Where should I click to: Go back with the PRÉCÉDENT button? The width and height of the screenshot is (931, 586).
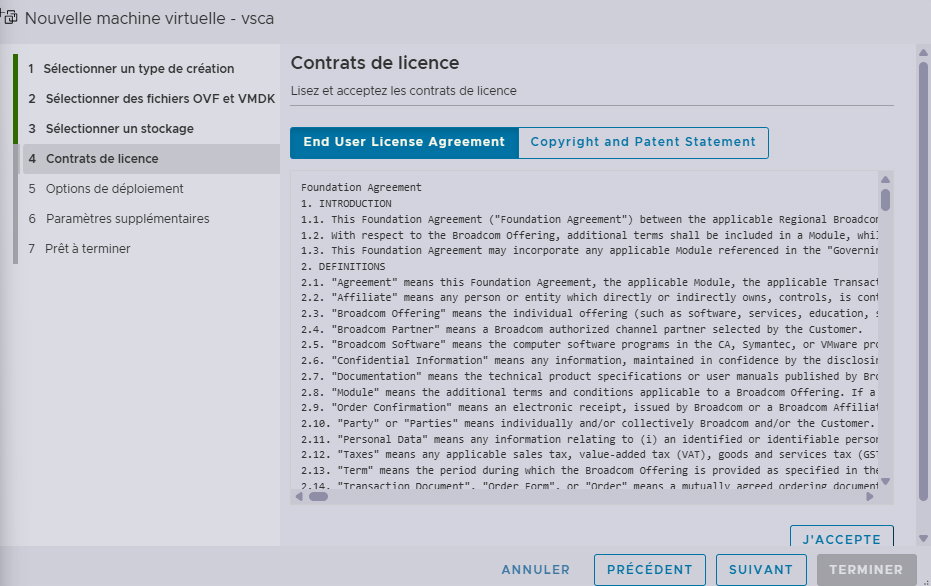point(650,569)
